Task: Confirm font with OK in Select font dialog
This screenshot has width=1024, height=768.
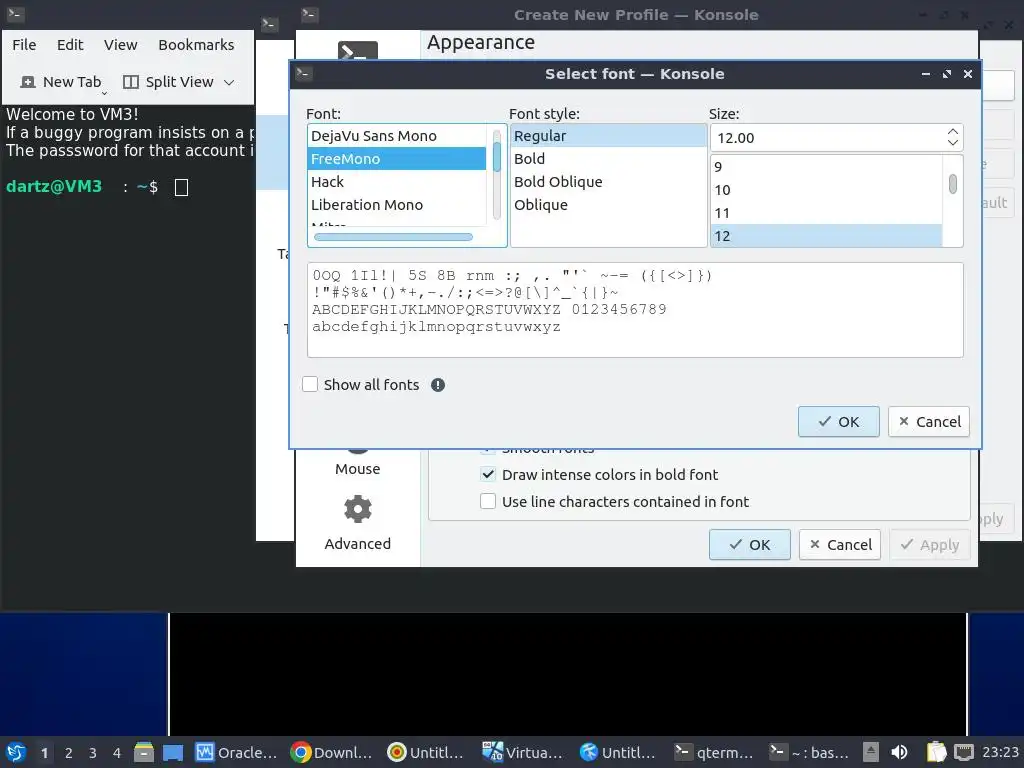Action: coord(839,421)
